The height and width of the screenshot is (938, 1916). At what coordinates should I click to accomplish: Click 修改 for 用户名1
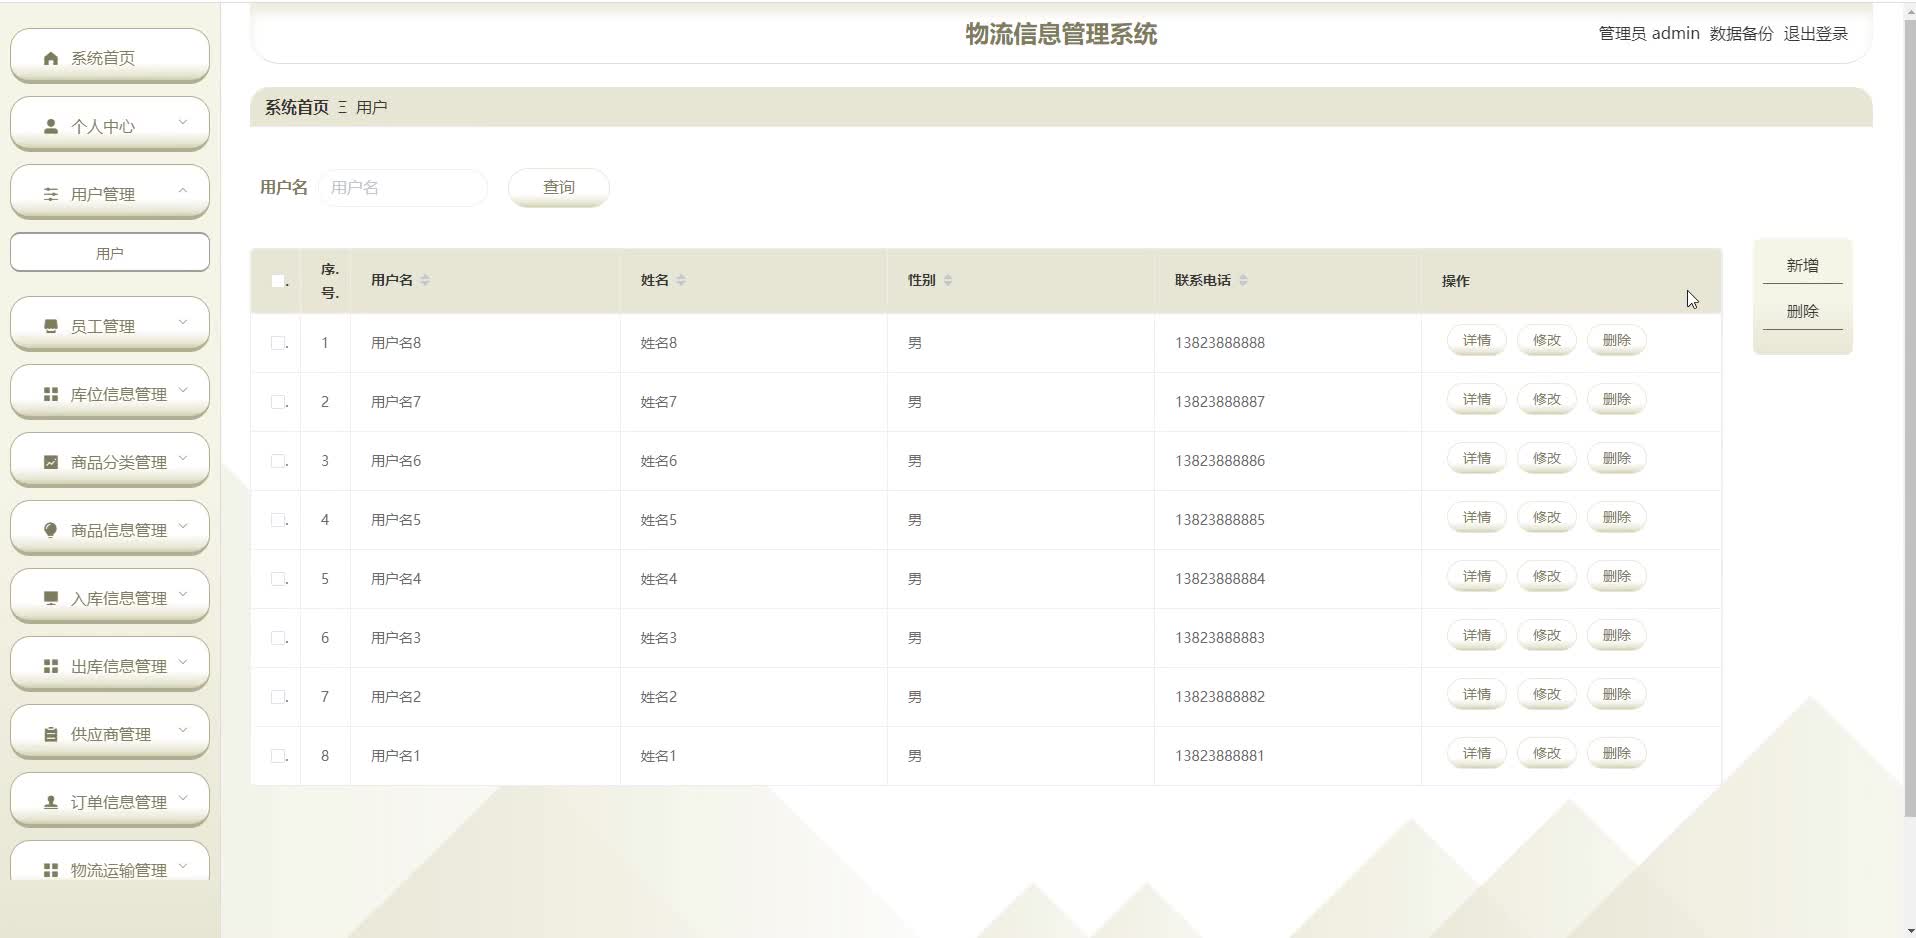[1547, 754]
